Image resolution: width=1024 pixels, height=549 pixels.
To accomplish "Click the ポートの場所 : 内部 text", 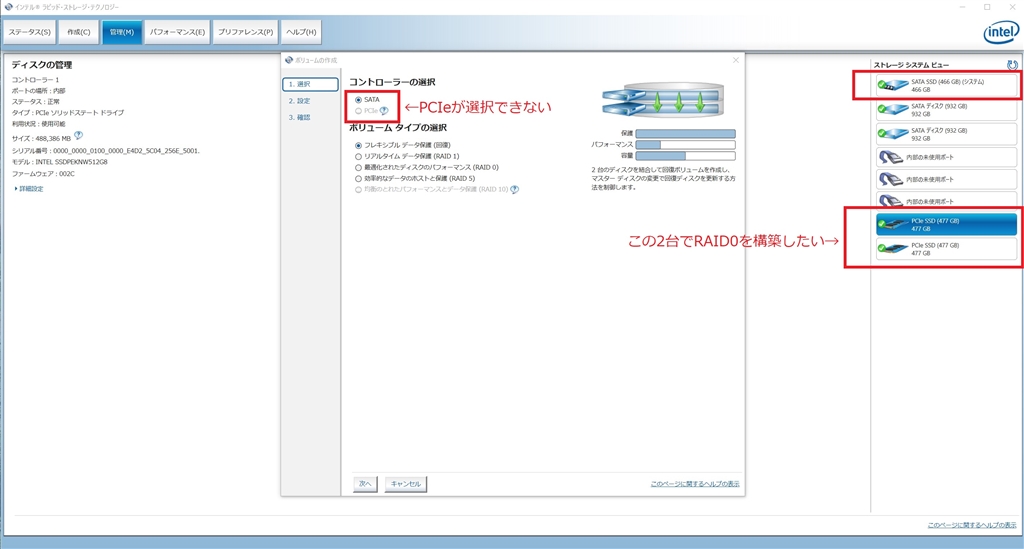I will click(x=39, y=91).
